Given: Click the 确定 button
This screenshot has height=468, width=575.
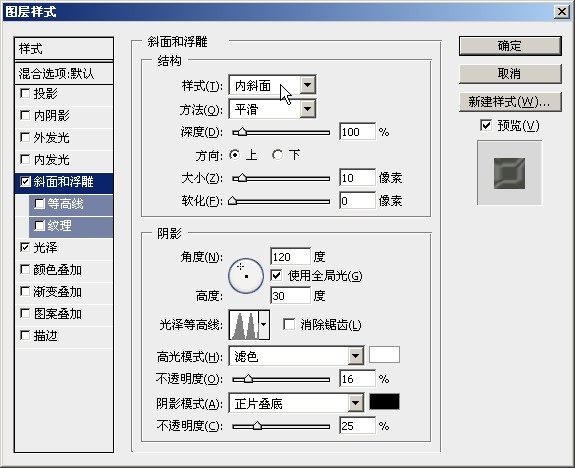Looking at the screenshot, I should (510, 46).
